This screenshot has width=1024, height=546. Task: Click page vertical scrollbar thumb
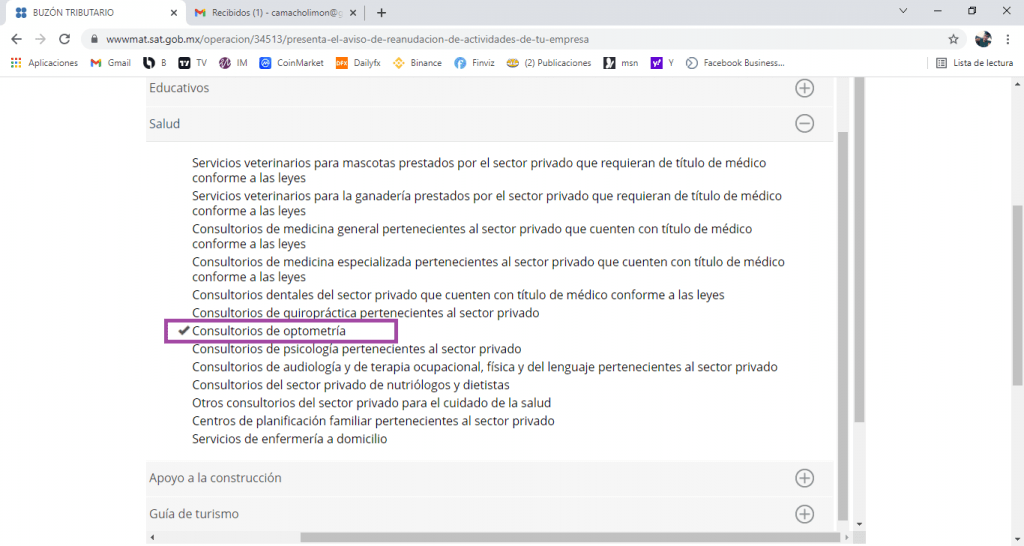[1018, 295]
